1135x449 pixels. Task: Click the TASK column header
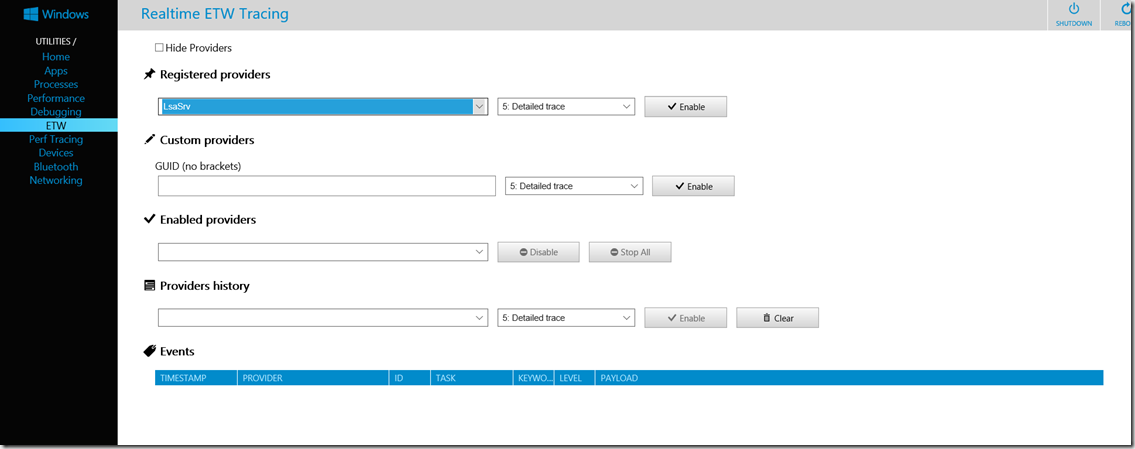pyautogui.click(x=471, y=378)
